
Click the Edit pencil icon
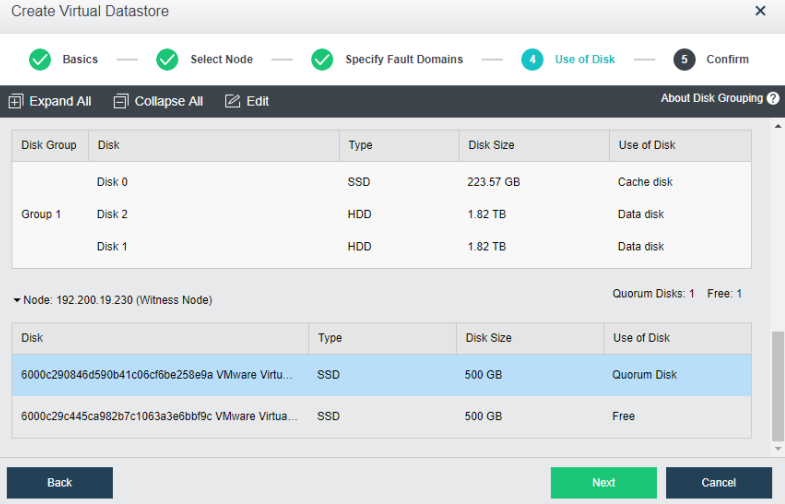(232, 101)
